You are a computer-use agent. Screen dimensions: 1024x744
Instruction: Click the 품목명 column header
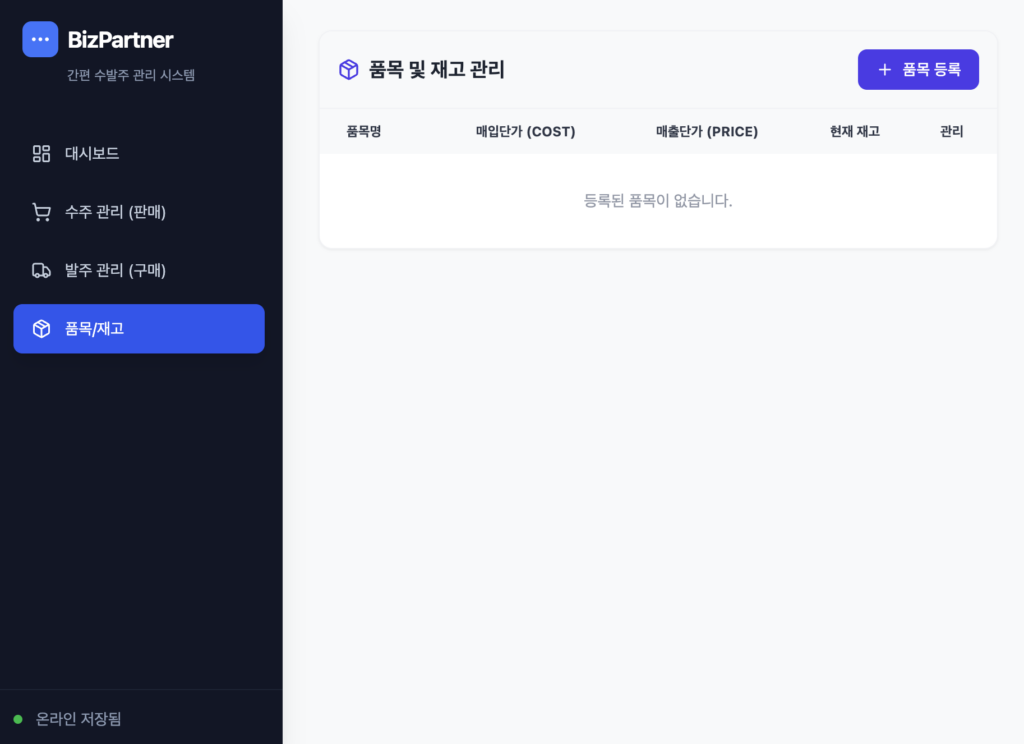tap(364, 131)
